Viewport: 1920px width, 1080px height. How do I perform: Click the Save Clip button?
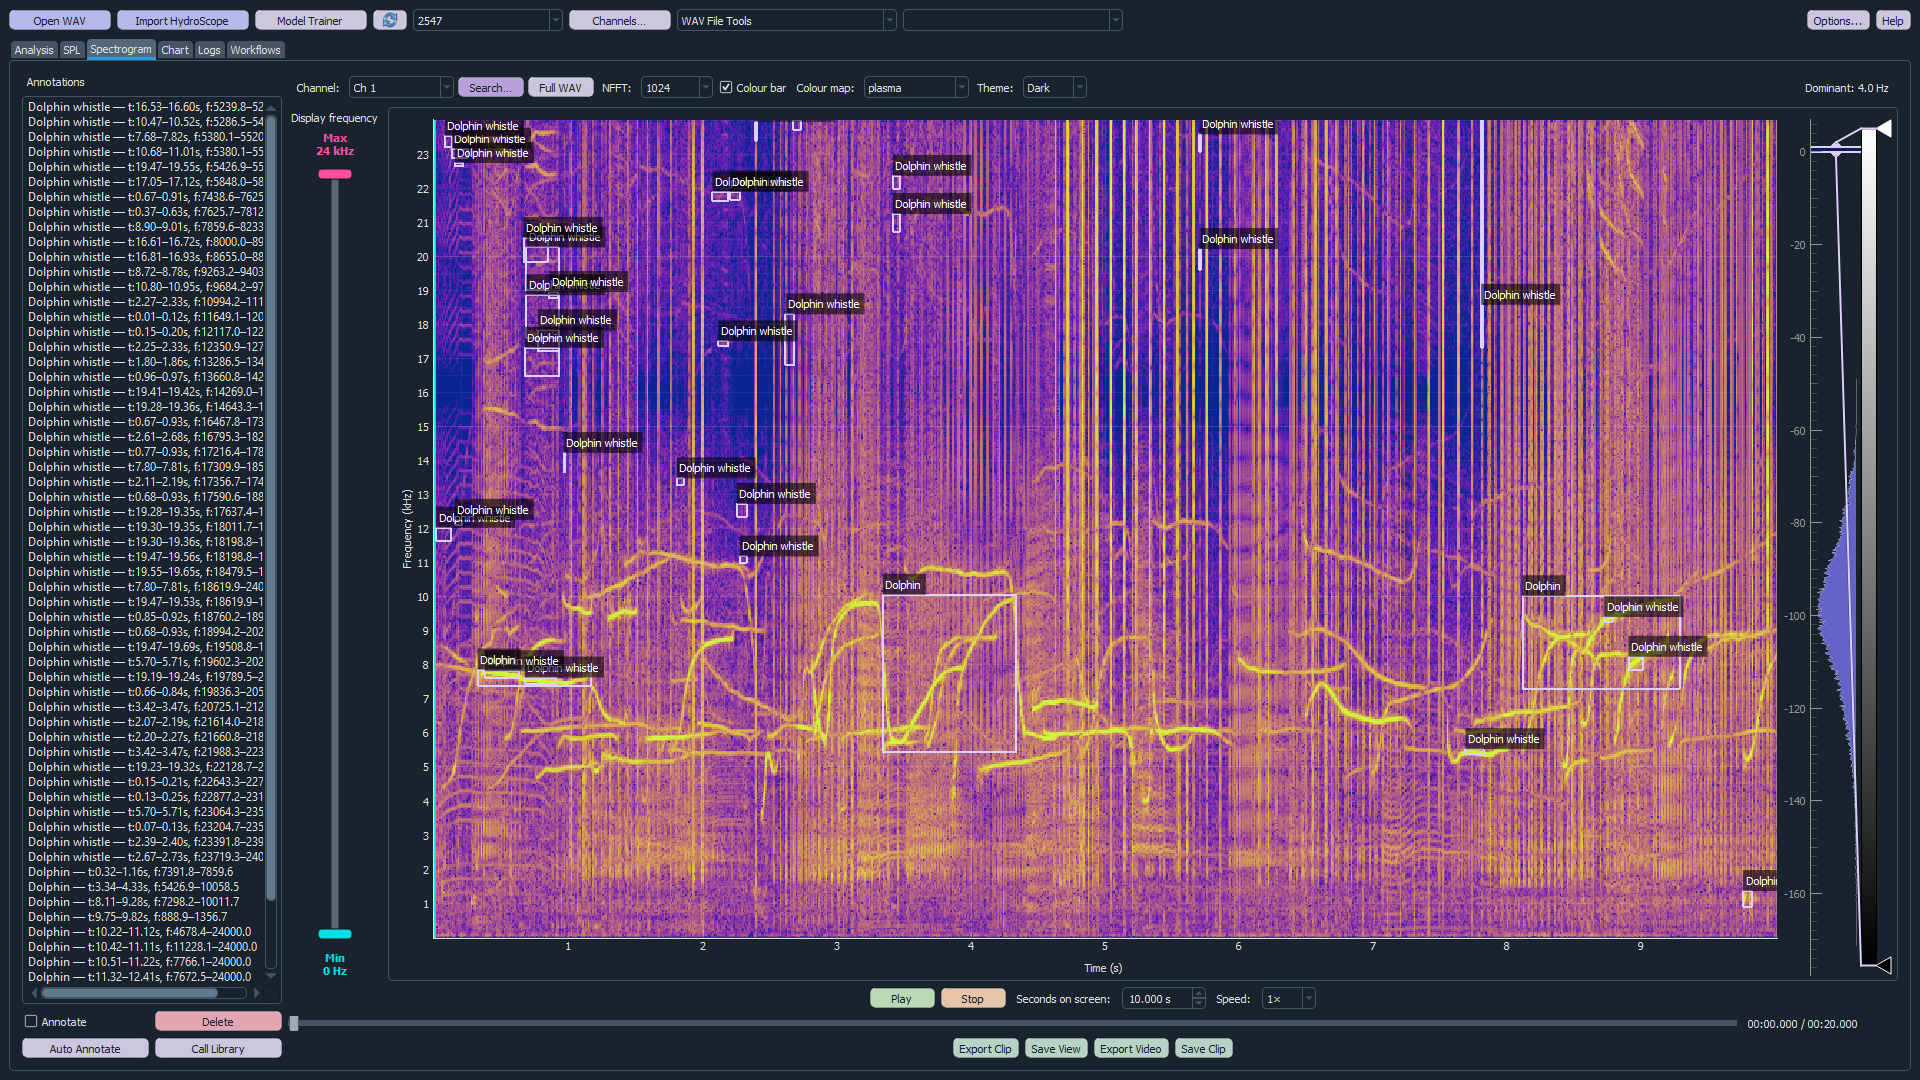(x=1203, y=1048)
